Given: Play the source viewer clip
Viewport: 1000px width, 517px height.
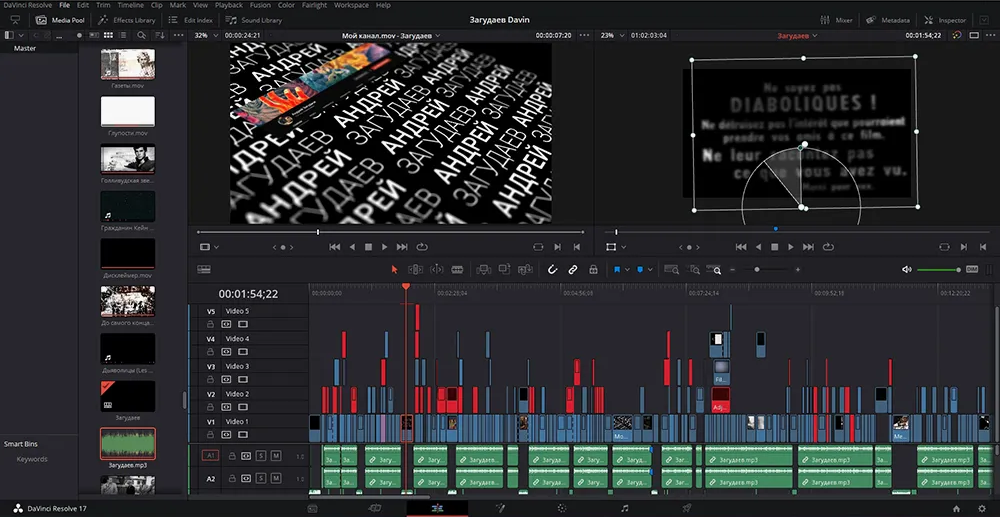Looking at the screenshot, I should pos(385,247).
